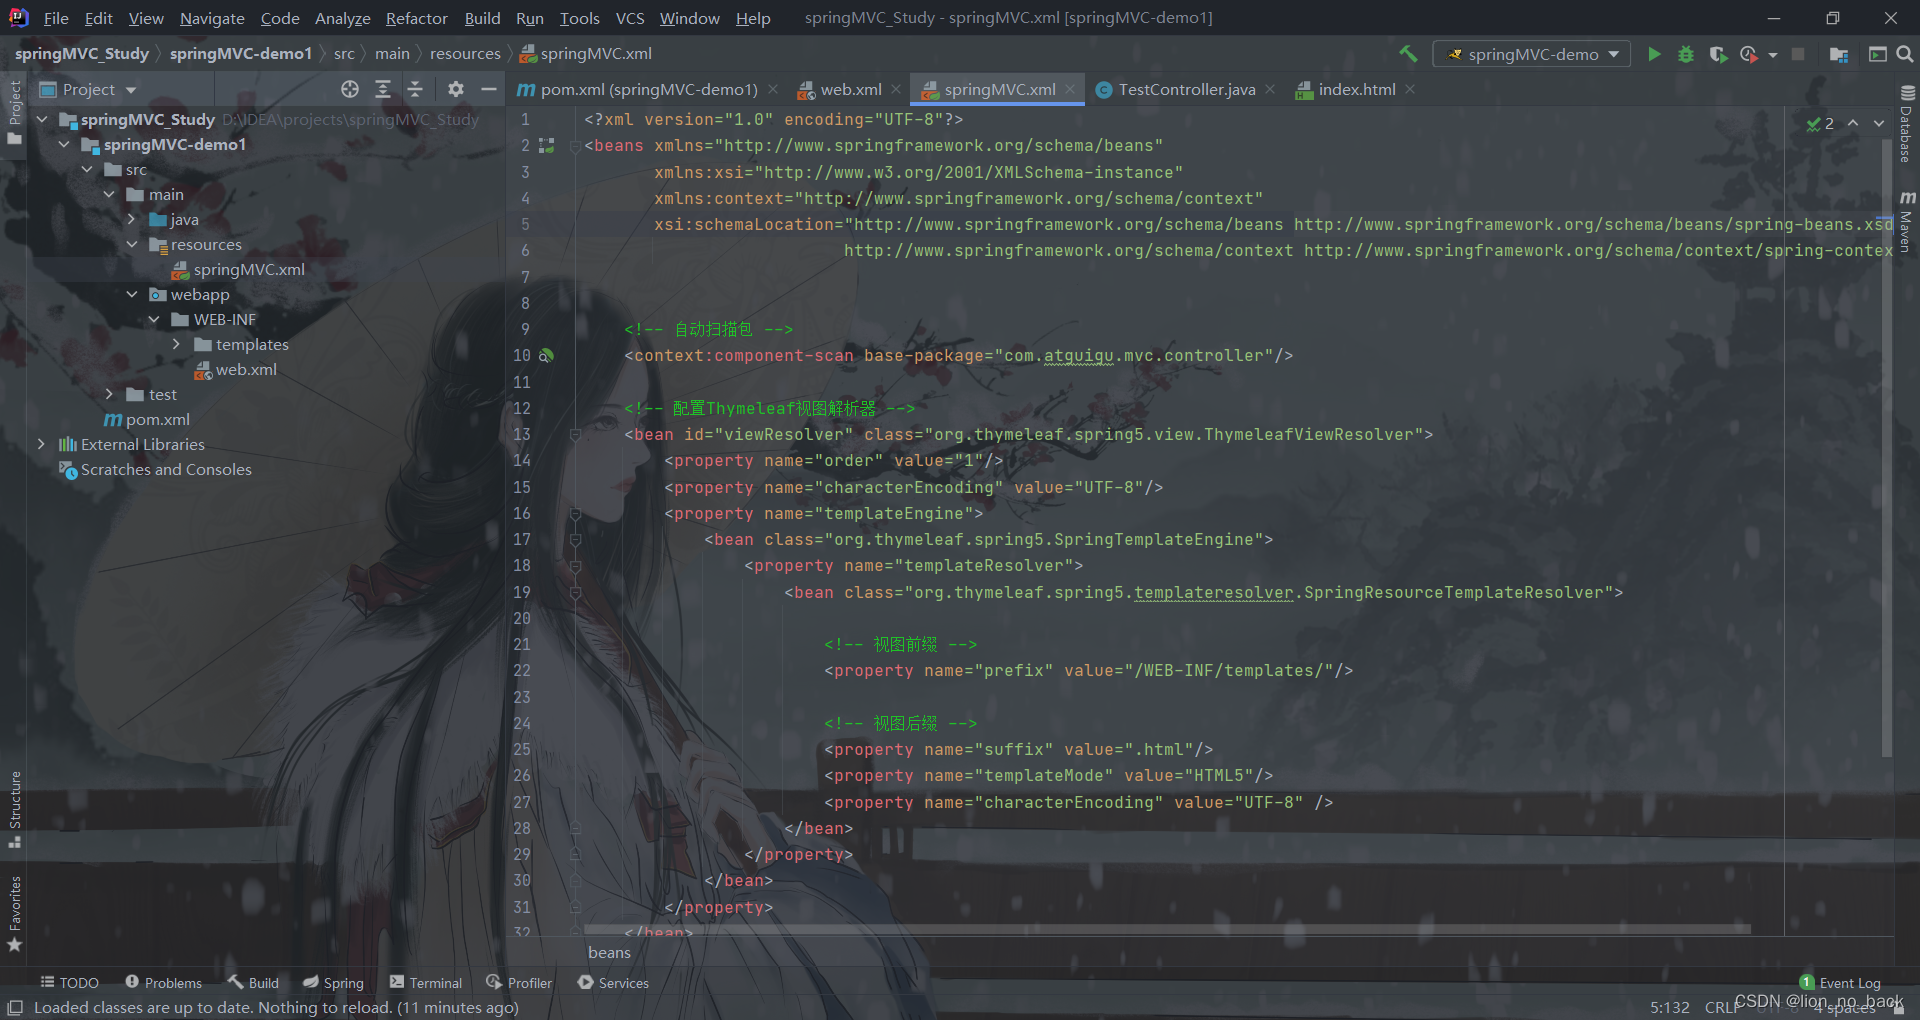Open the profiler run icon
The width and height of the screenshot is (1920, 1020).
[x=1749, y=54]
